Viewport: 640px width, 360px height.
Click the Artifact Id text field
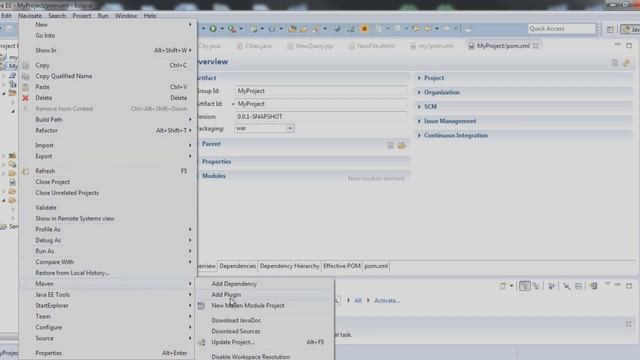(x=321, y=104)
